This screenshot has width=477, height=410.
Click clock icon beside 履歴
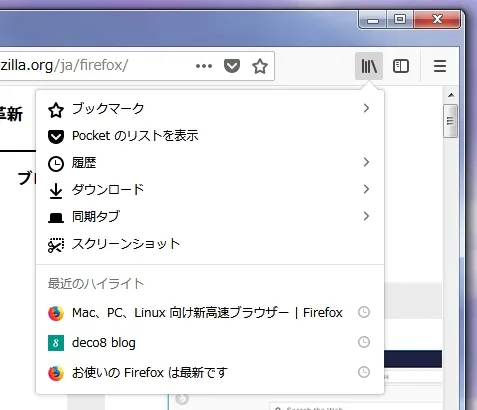coord(56,164)
